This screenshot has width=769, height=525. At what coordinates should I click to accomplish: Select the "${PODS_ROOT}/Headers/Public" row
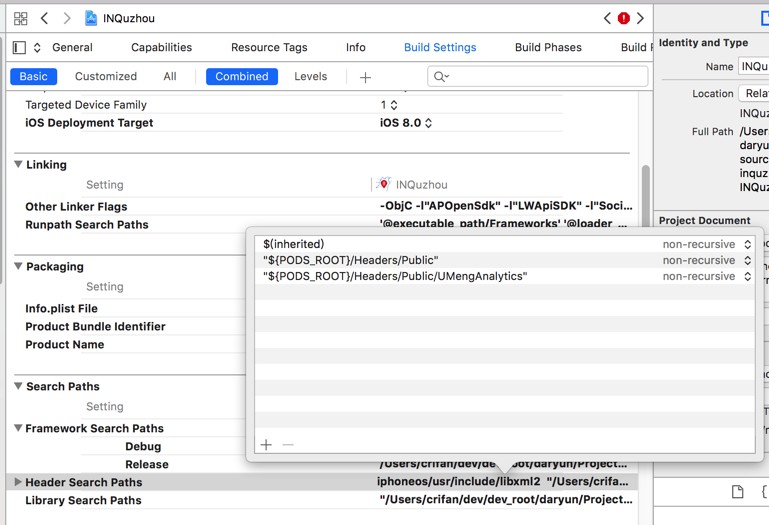[505, 261]
